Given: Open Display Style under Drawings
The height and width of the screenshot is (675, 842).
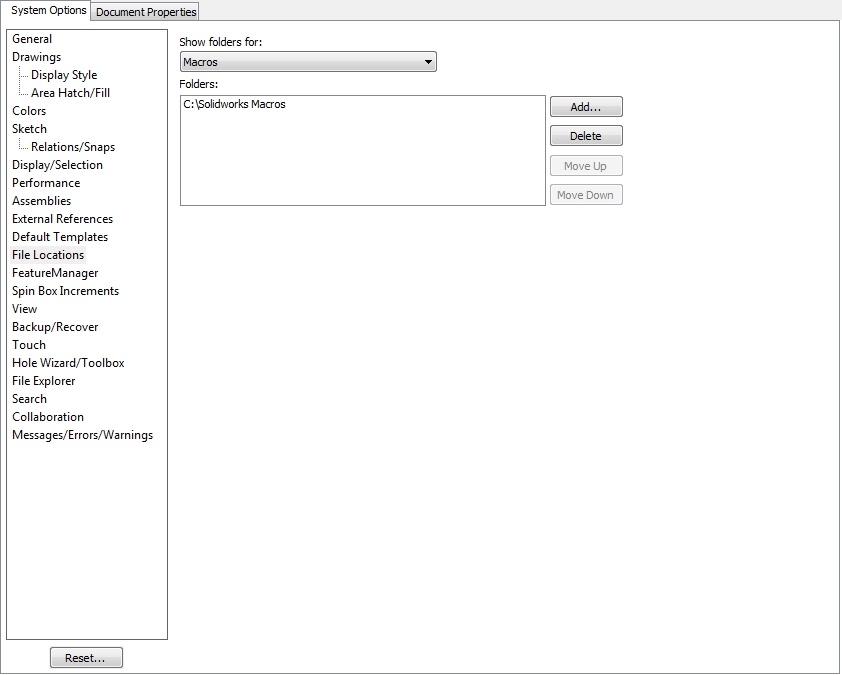Looking at the screenshot, I should (x=64, y=75).
